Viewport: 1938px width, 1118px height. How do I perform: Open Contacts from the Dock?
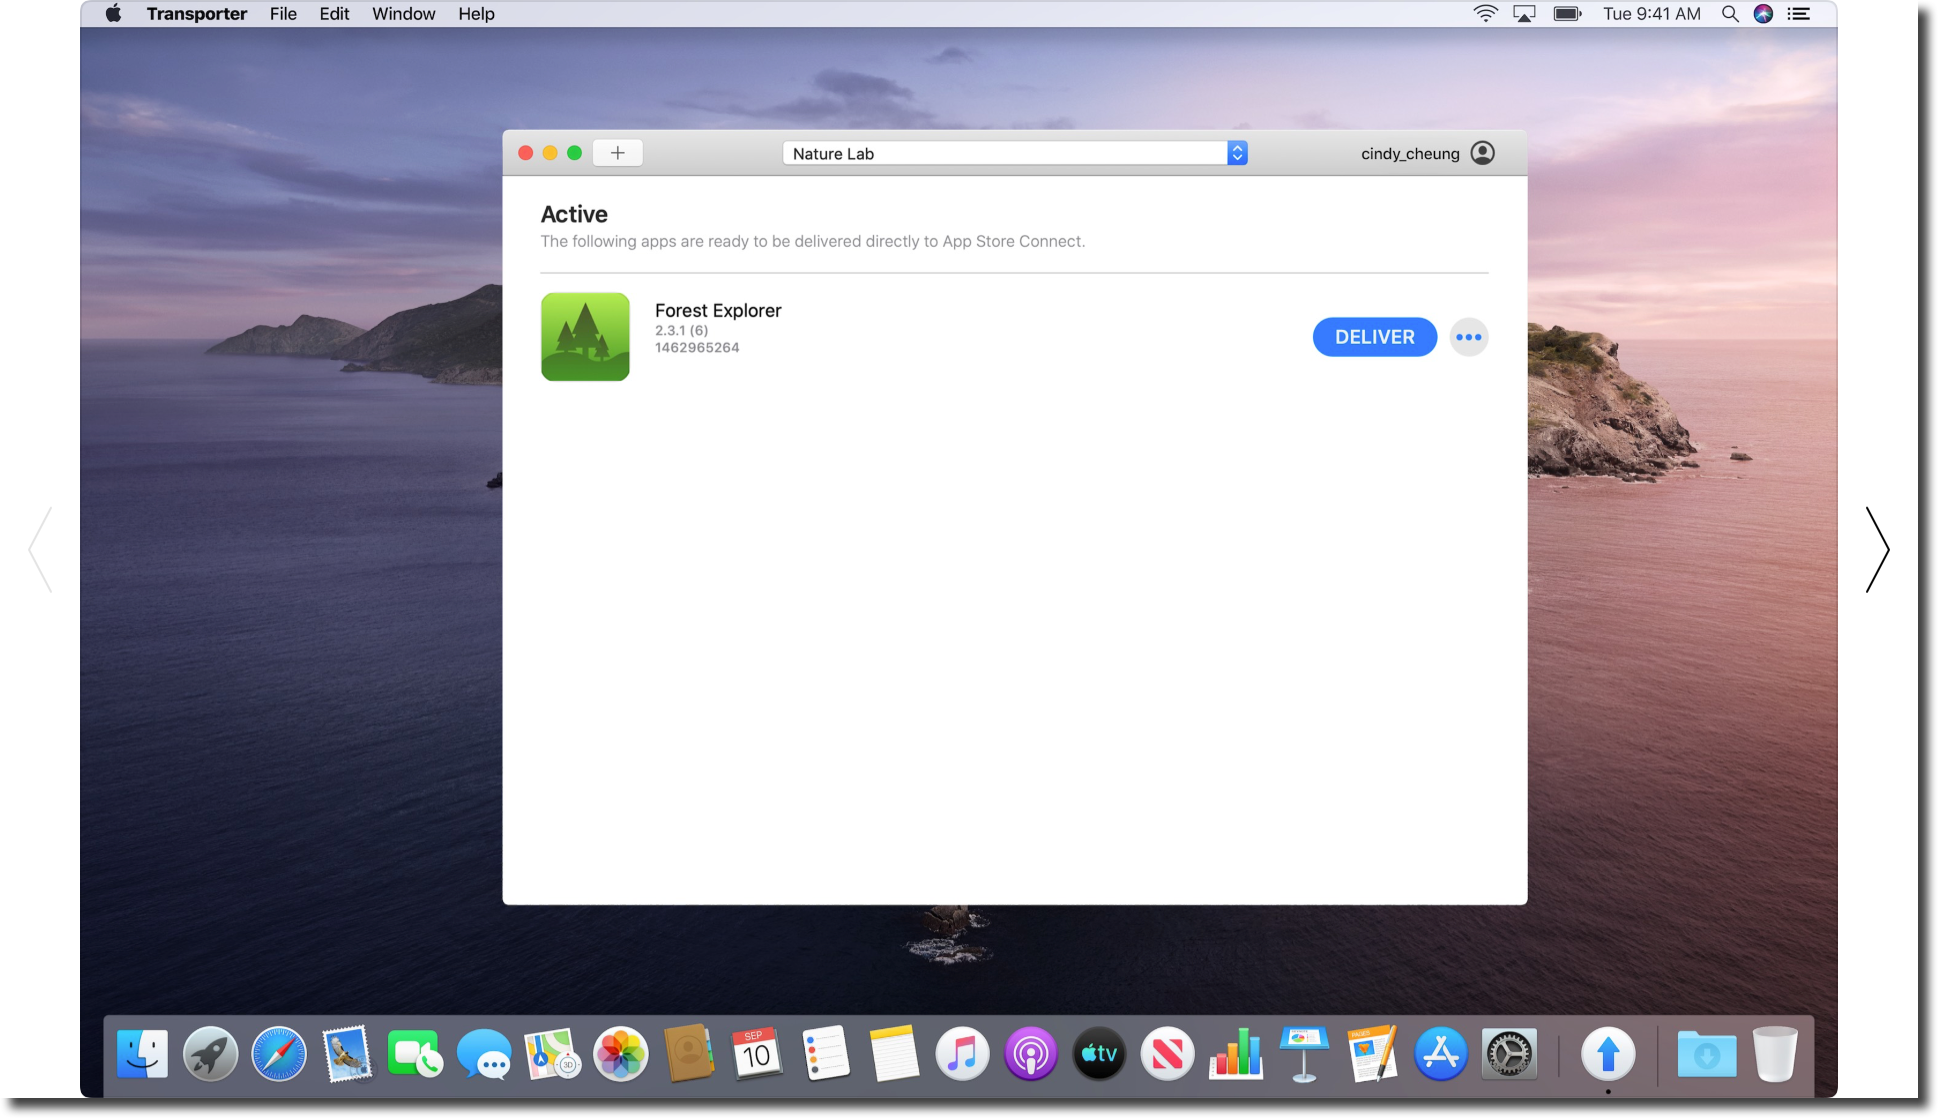(689, 1054)
